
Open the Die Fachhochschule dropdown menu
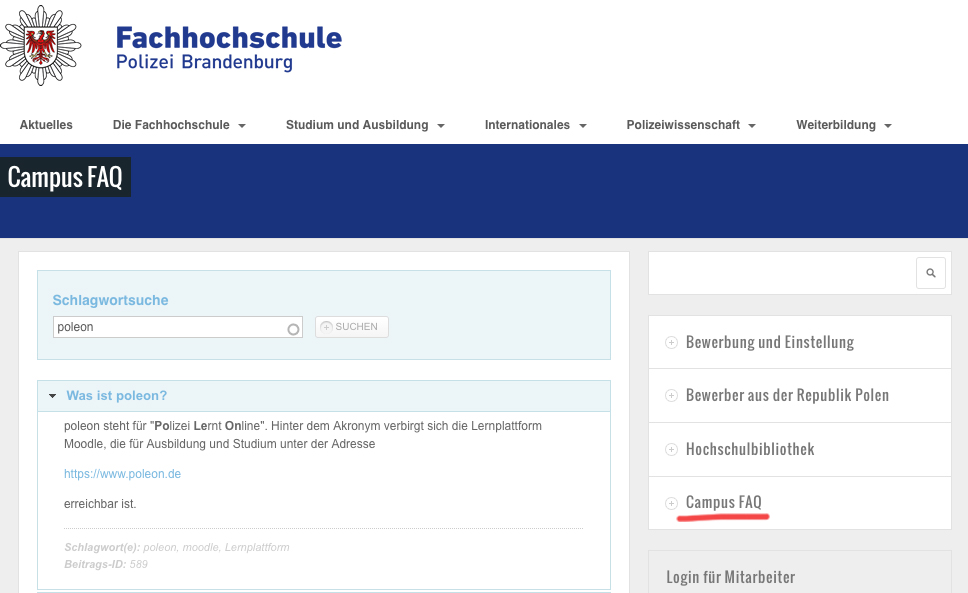179,125
